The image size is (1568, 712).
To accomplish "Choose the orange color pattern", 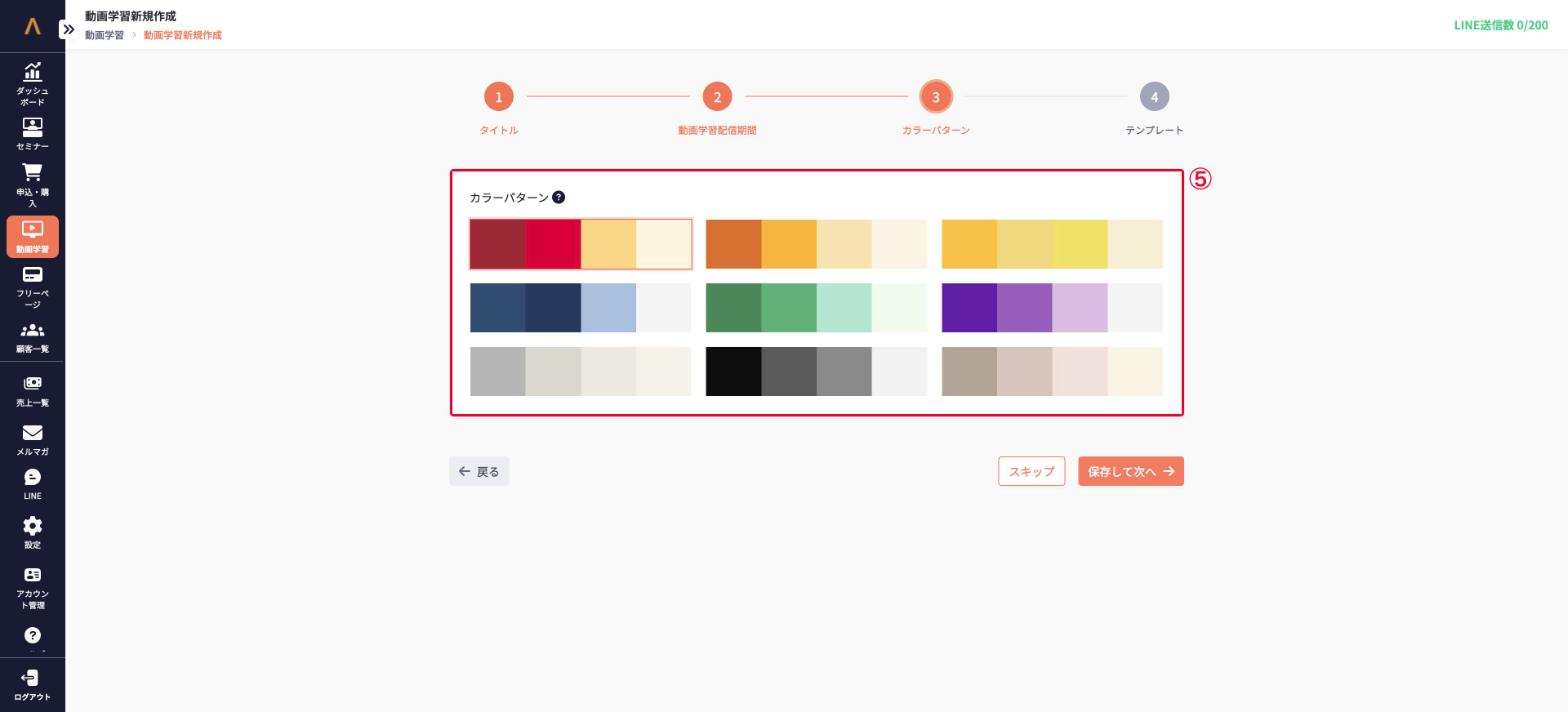I will pos(816,244).
